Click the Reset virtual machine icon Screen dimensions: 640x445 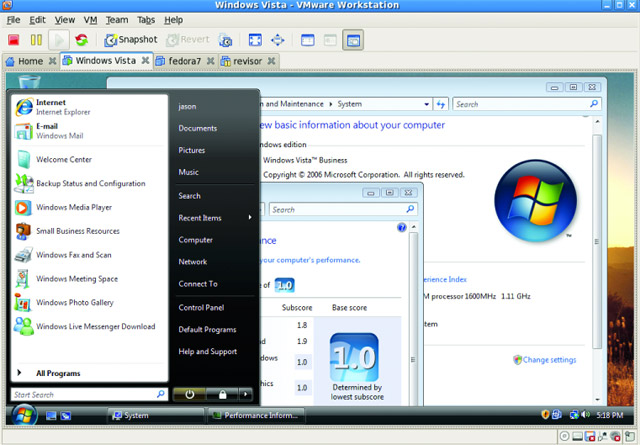pos(82,40)
